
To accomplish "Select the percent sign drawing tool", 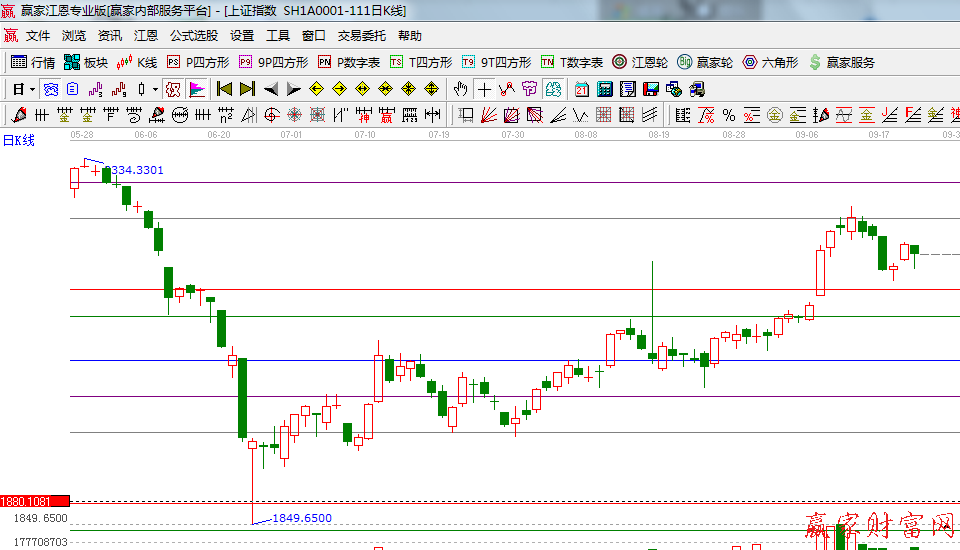I will (x=728, y=115).
